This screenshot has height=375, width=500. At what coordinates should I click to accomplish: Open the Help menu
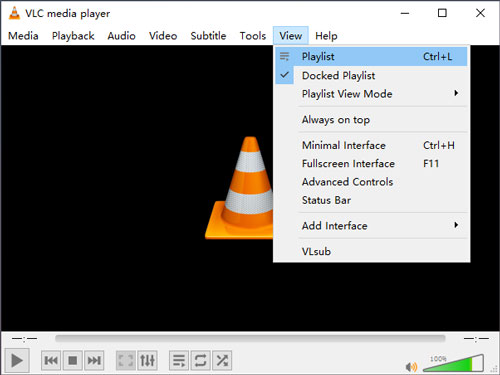click(326, 36)
